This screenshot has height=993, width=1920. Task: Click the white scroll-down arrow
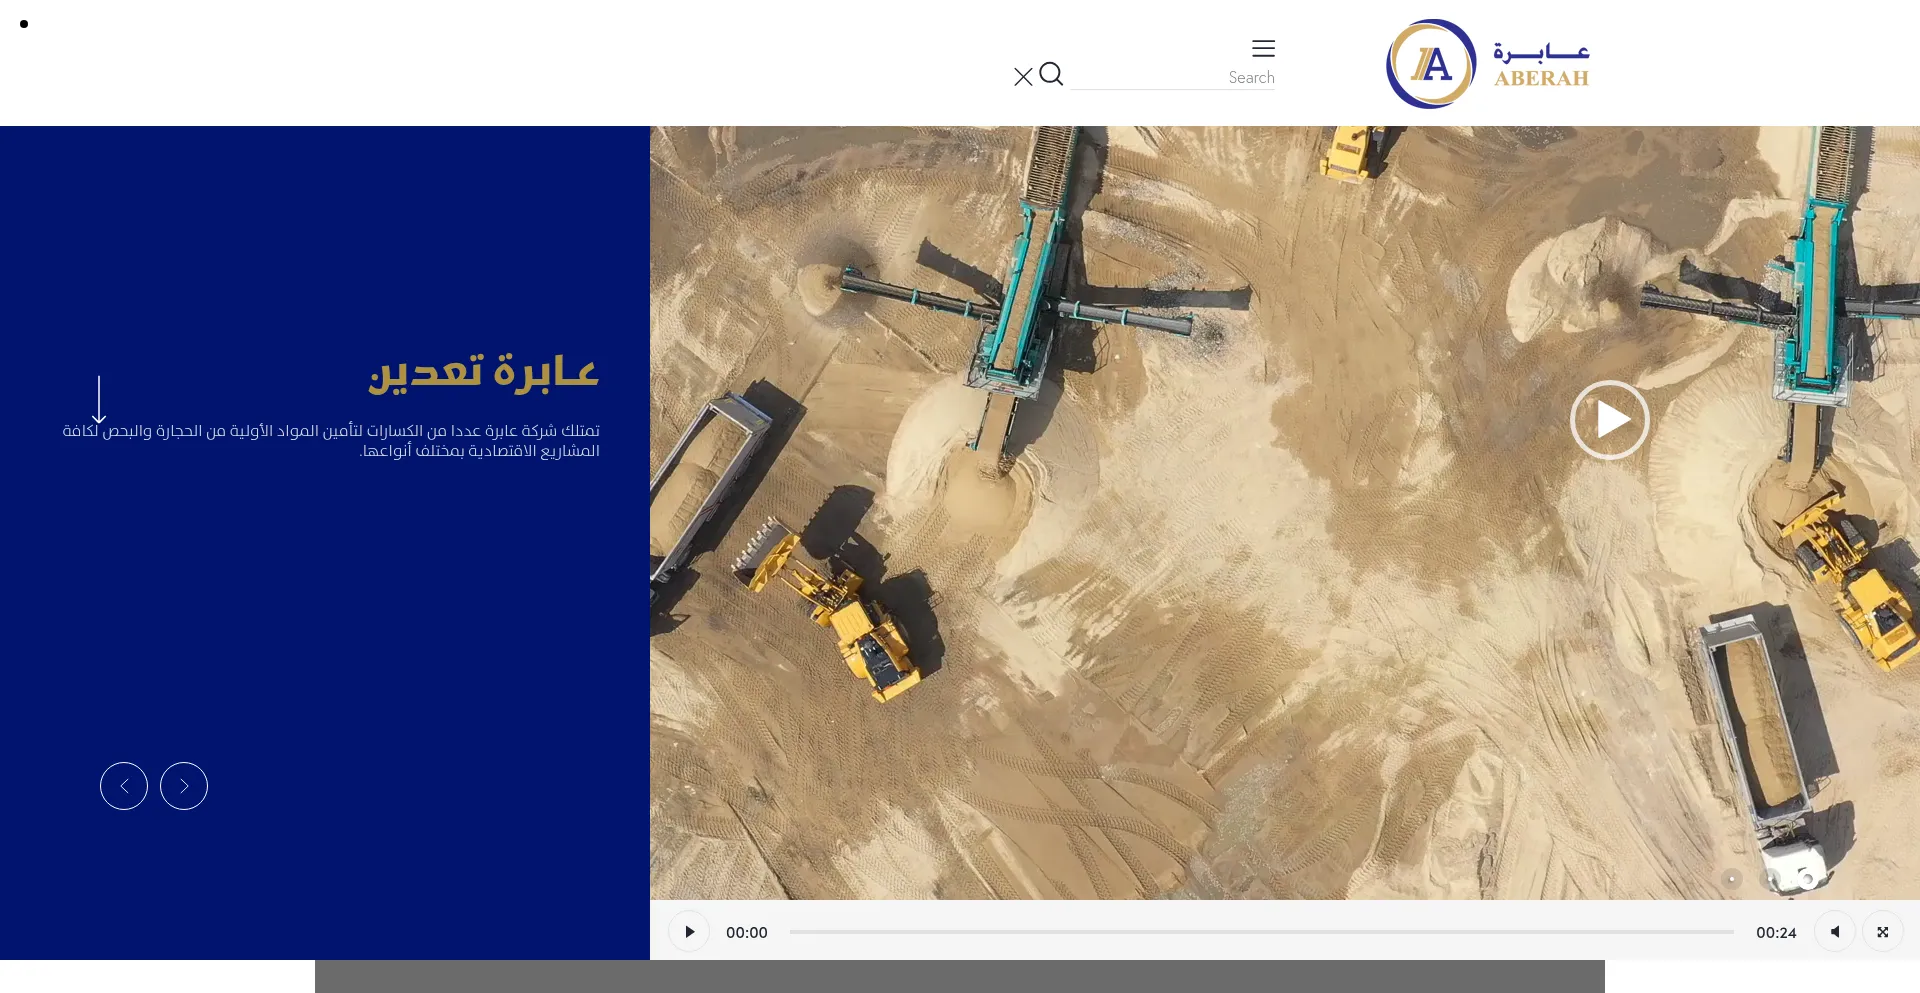click(x=99, y=400)
